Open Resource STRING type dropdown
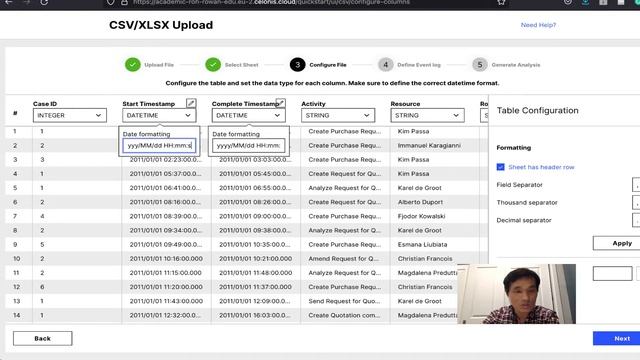640x360 pixels. [427, 116]
